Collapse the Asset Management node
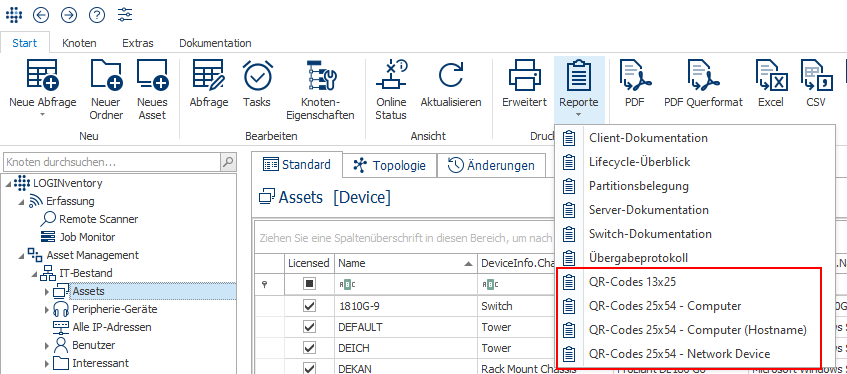The image size is (847, 374). click(21, 255)
